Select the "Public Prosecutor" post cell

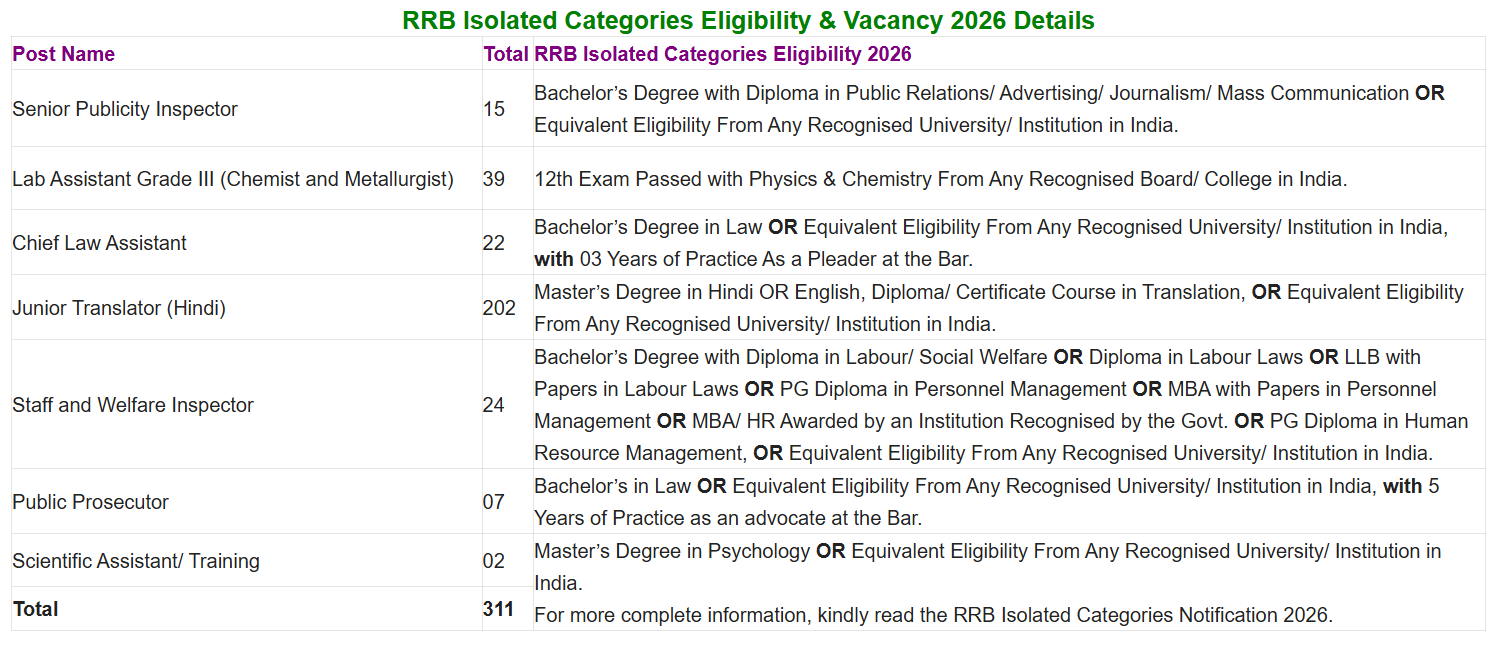91,502
